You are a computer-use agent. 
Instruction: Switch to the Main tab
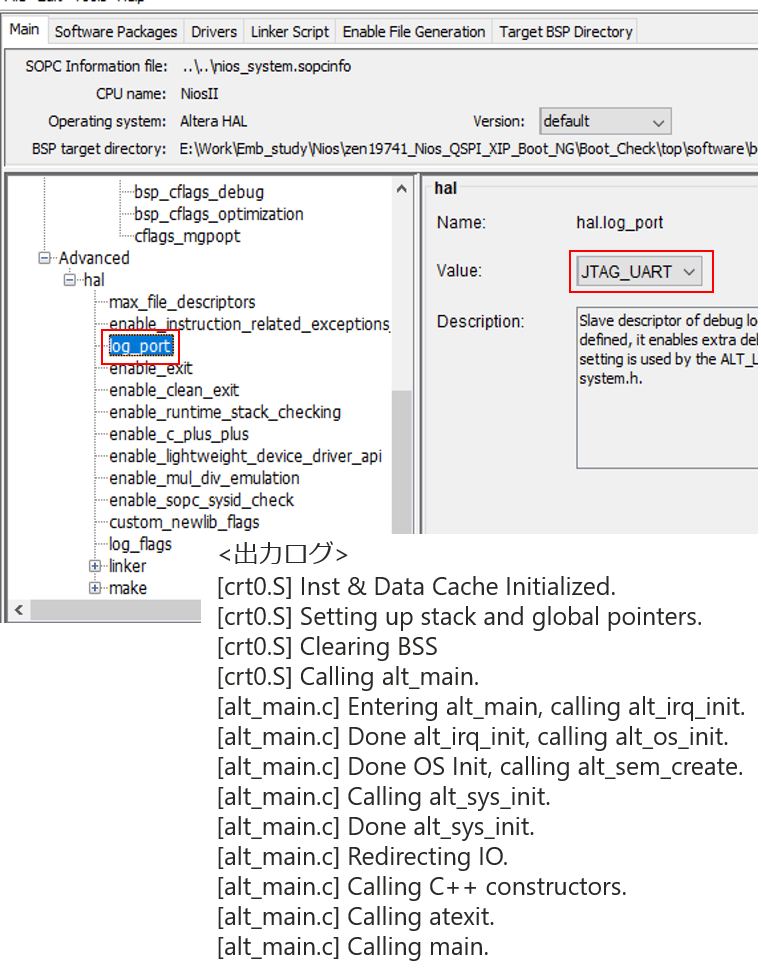[x=24, y=30]
